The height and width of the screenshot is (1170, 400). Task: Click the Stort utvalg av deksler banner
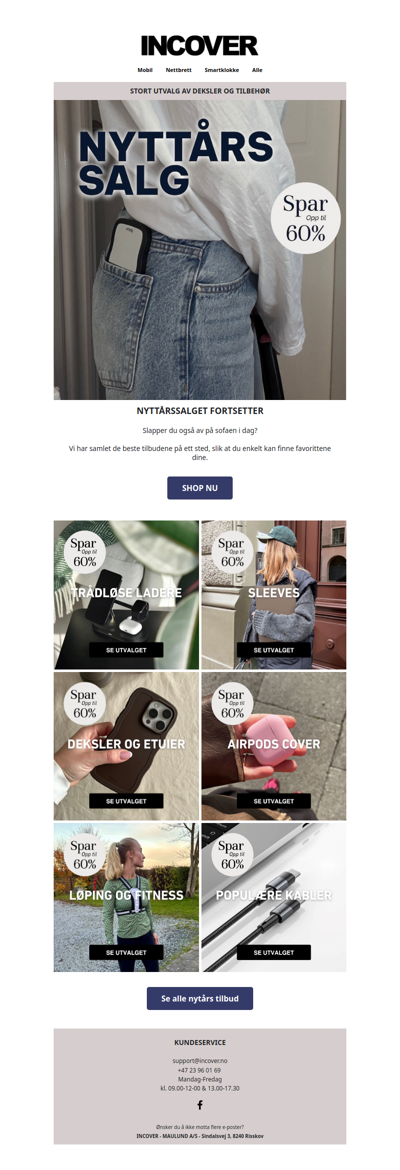click(x=200, y=91)
